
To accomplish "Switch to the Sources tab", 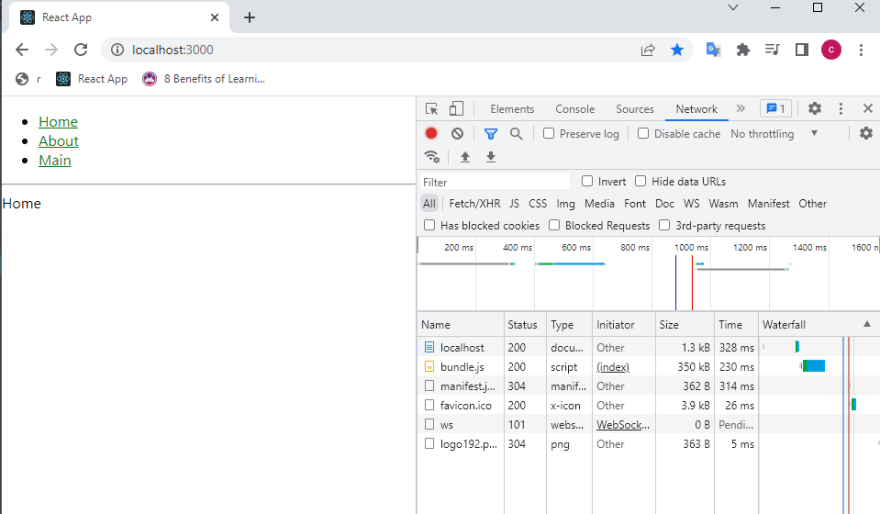I will pyautogui.click(x=635, y=109).
